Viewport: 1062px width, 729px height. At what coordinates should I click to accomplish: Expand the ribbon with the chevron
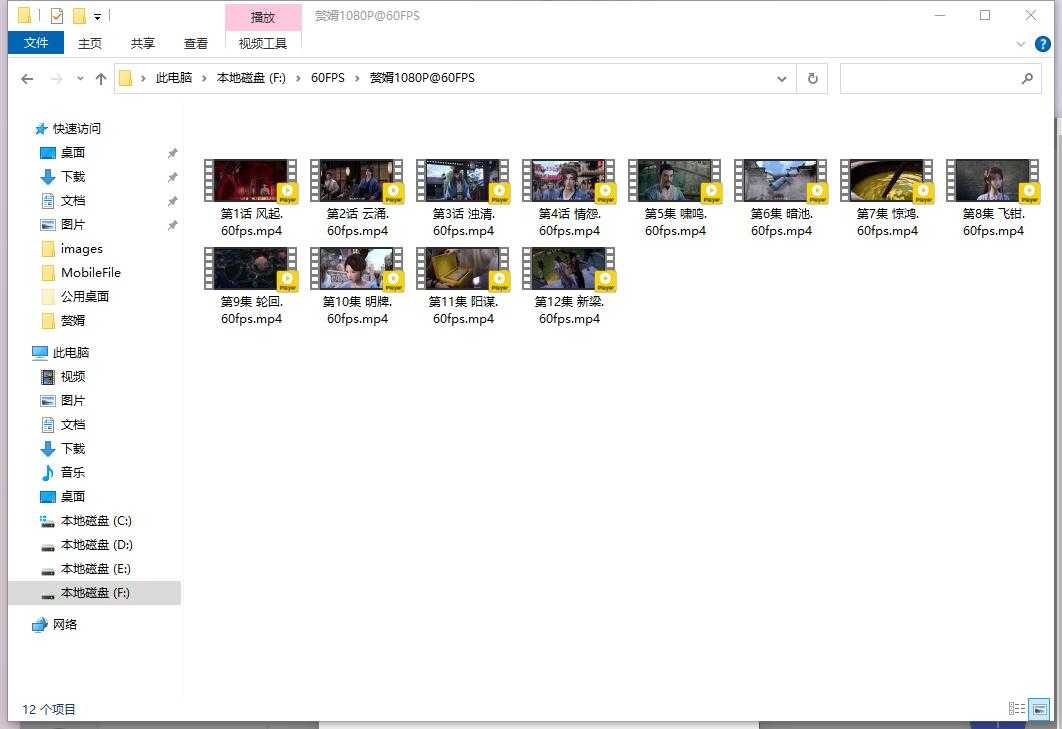[1021, 44]
